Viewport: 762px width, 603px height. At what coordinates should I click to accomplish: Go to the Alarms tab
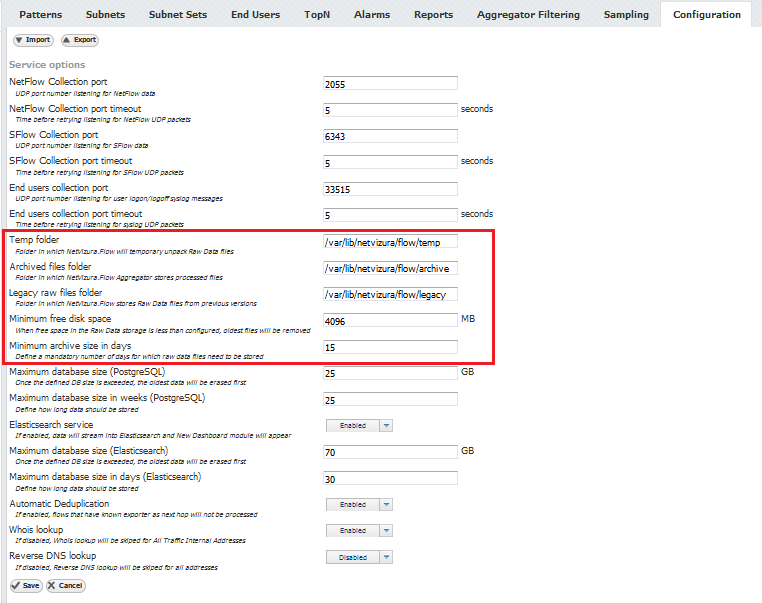click(372, 15)
